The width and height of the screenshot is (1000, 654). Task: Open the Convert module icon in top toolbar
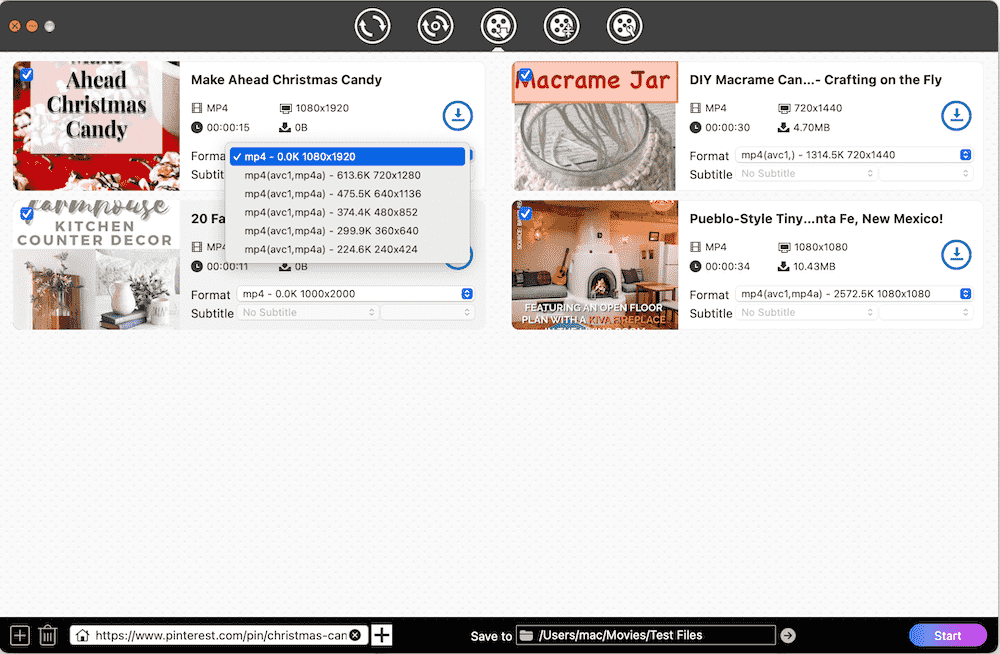coord(372,26)
